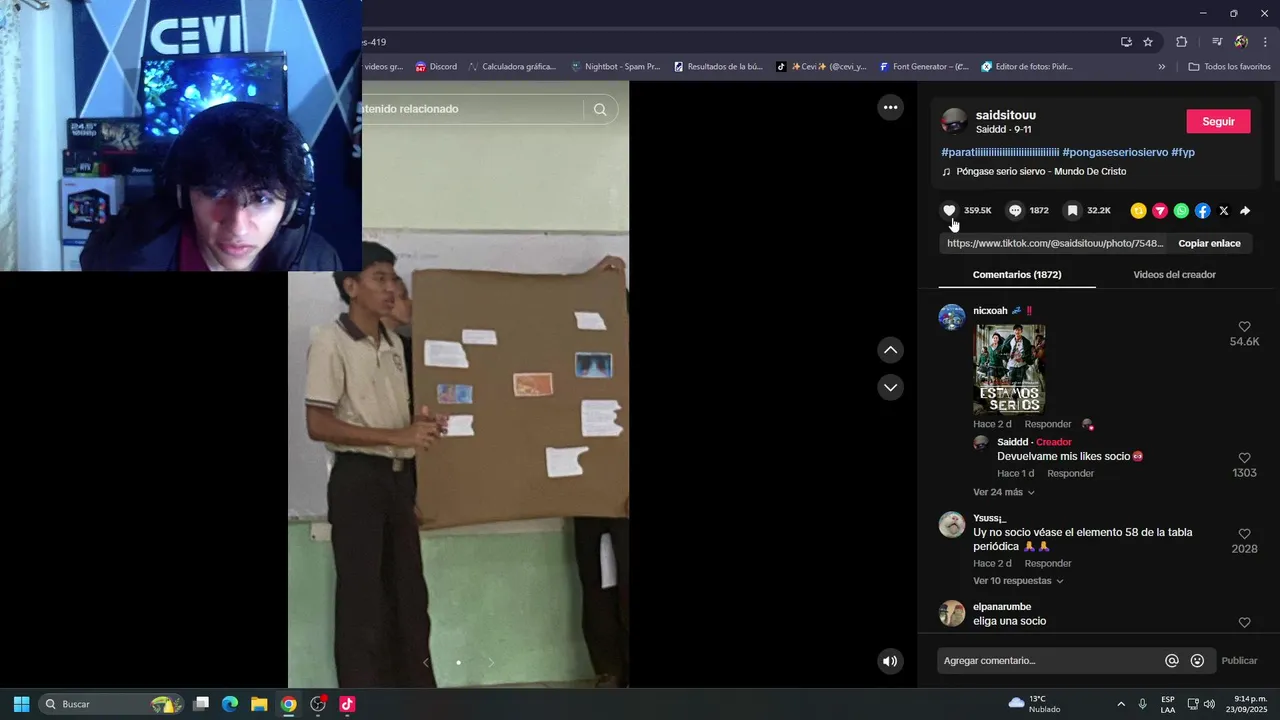Reply to nicxoah's comment
The image size is (1280, 720).
(x=1048, y=424)
